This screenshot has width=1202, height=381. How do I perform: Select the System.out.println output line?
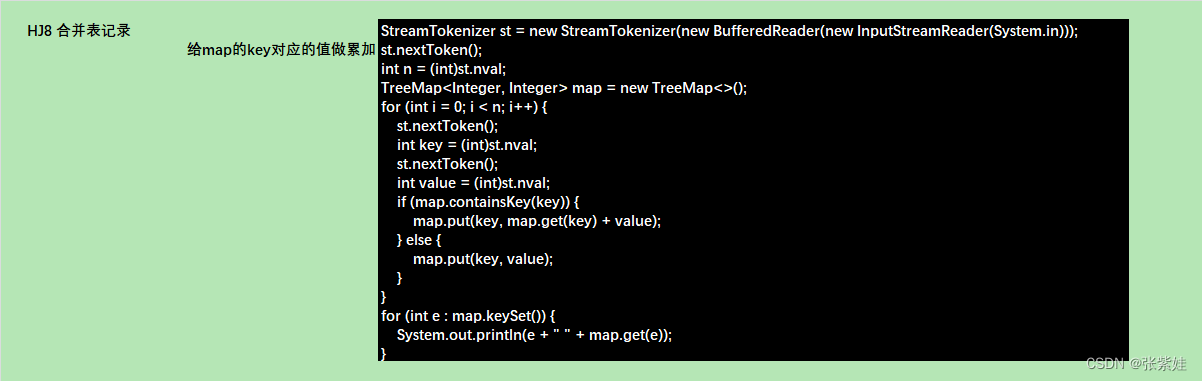(534, 334)
